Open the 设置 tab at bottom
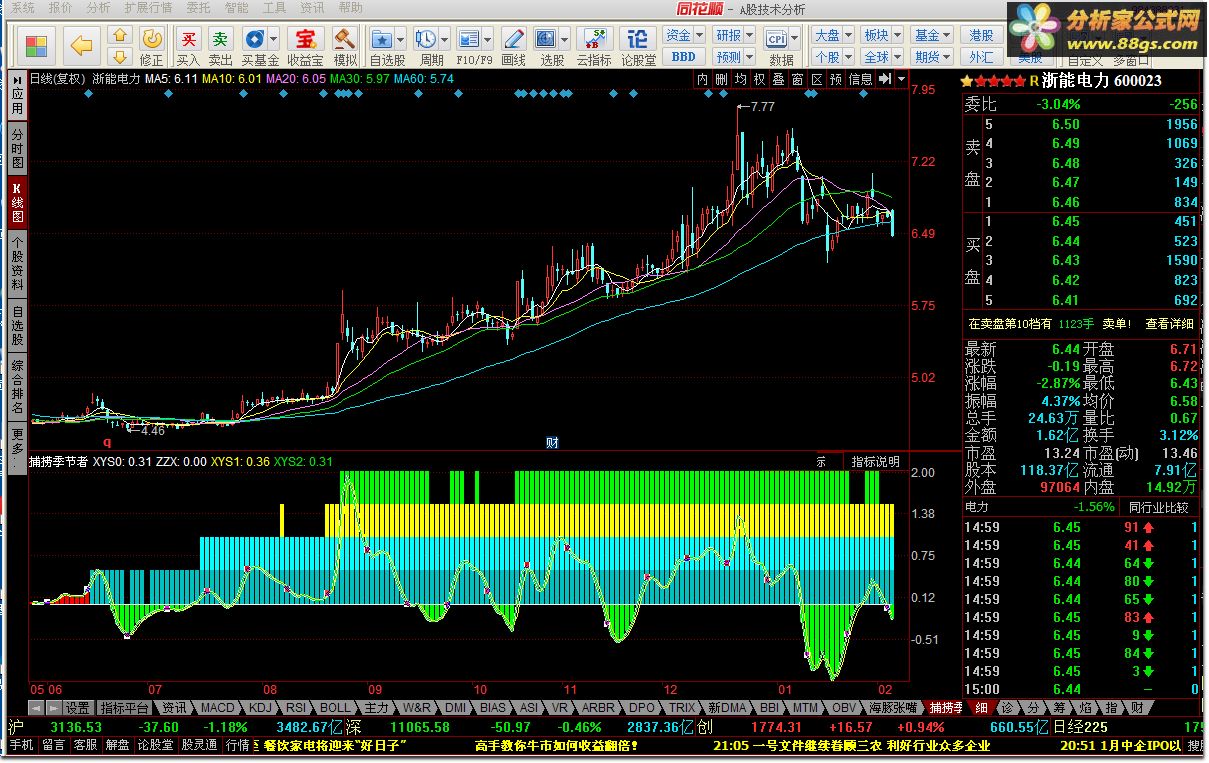1209x763 pixels. click(77, 707)
